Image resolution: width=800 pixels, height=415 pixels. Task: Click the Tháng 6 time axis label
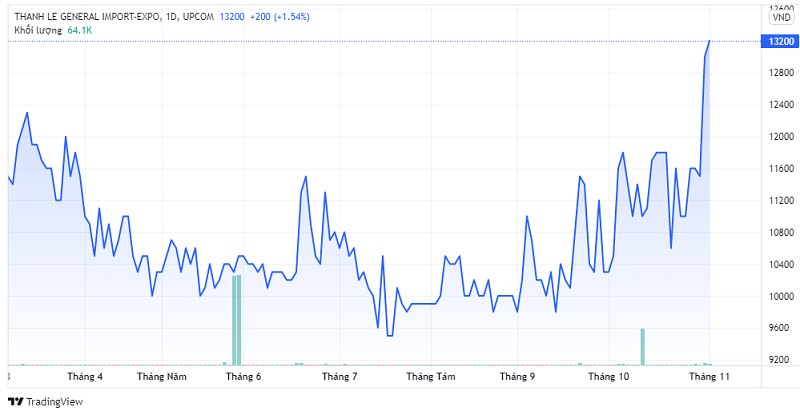(243, 377)
